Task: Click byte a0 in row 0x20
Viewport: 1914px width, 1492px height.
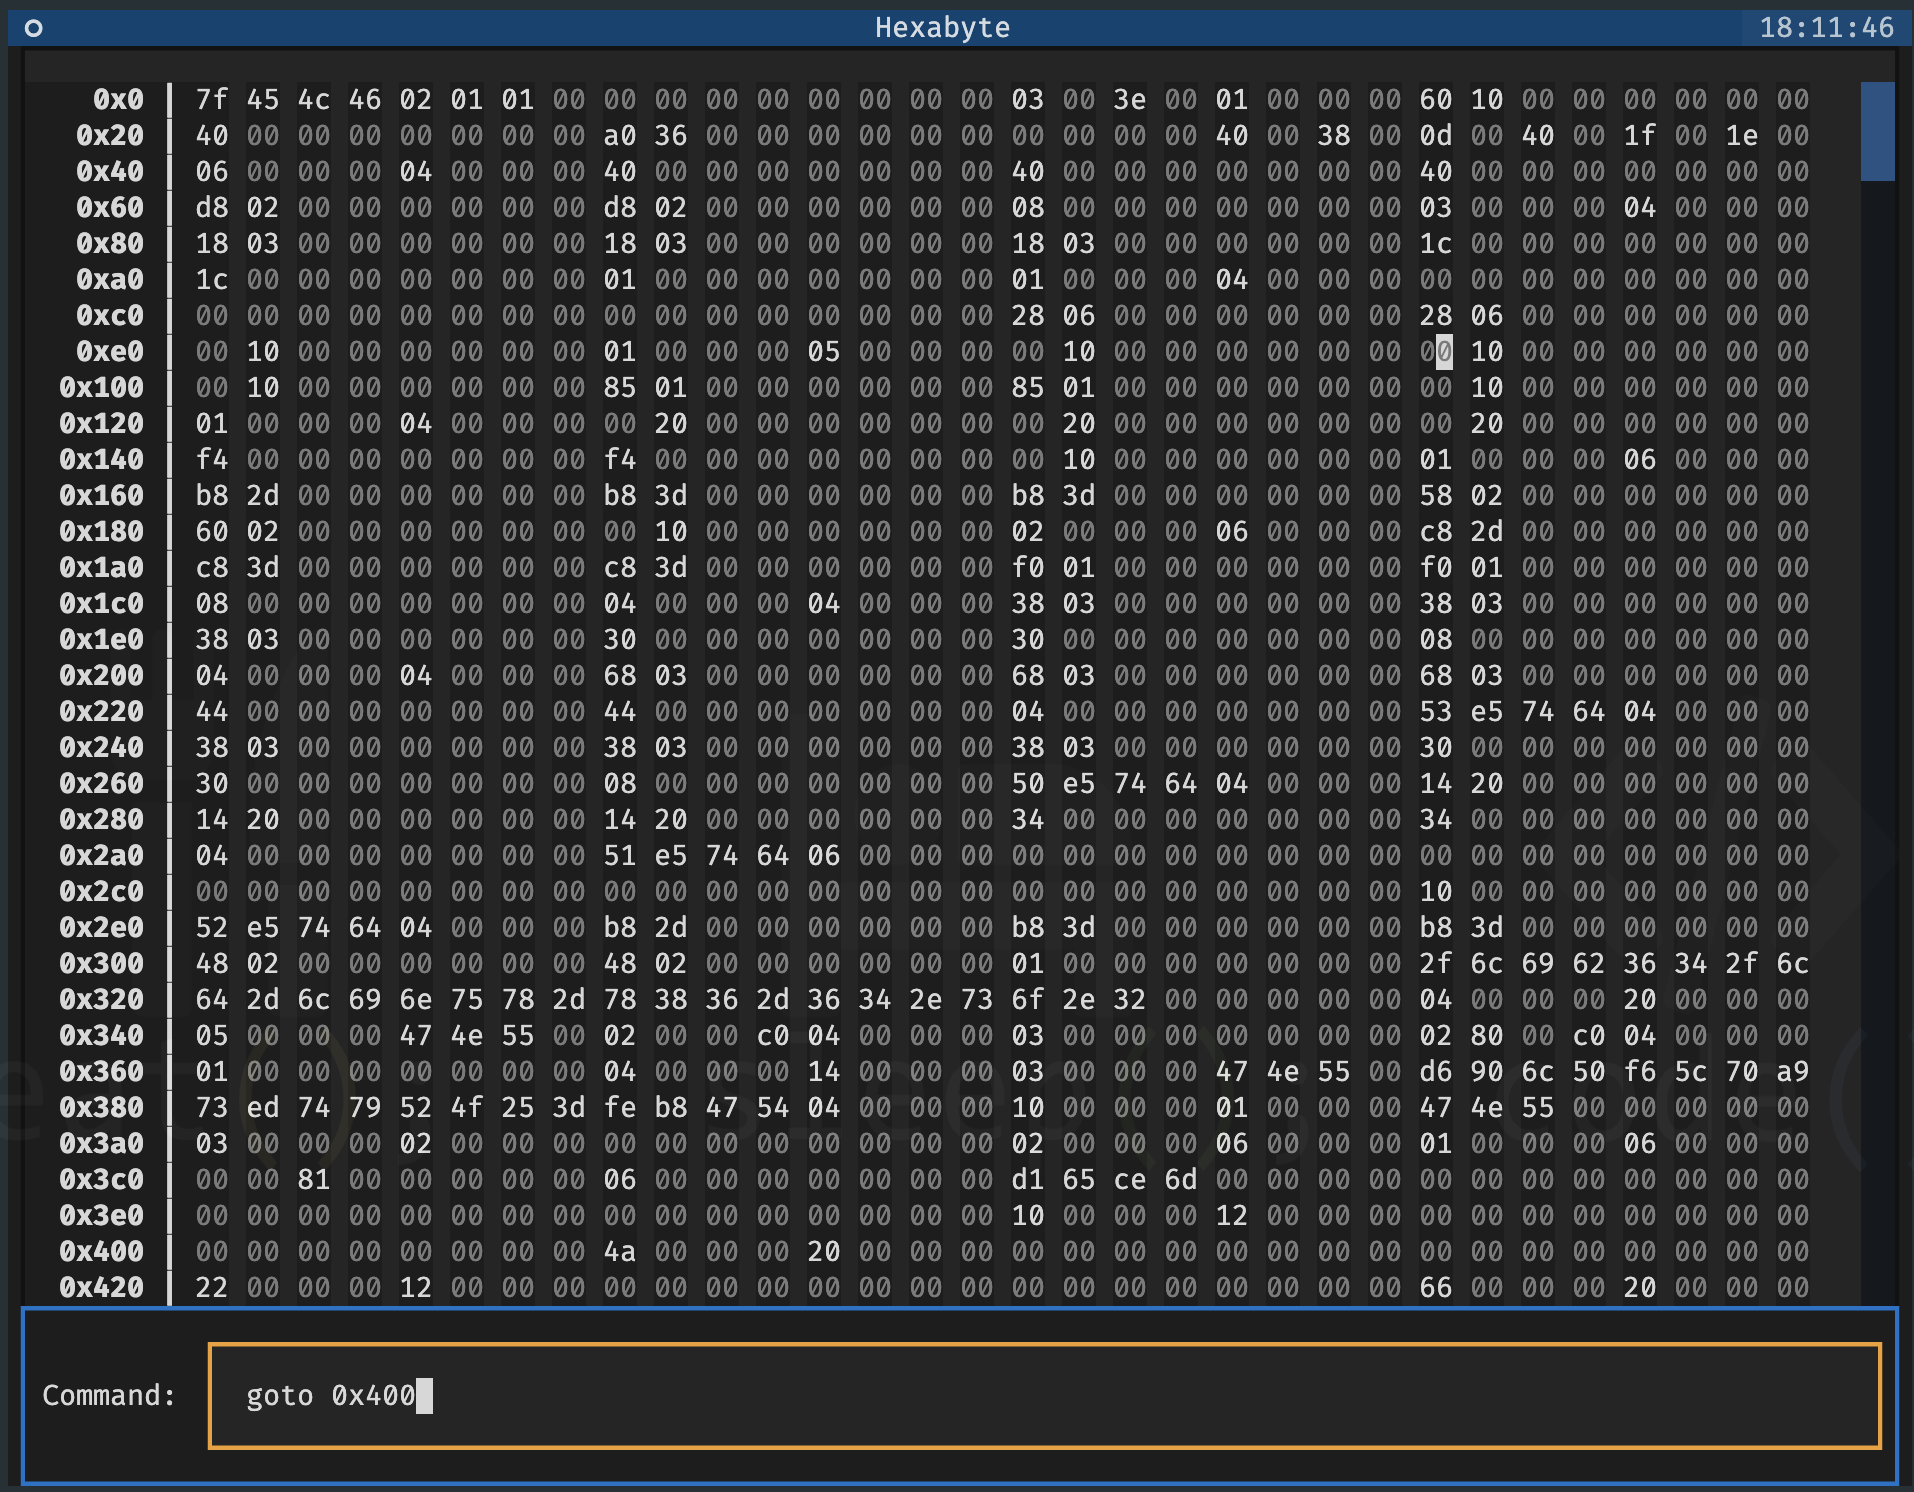Action: point(620,135)
